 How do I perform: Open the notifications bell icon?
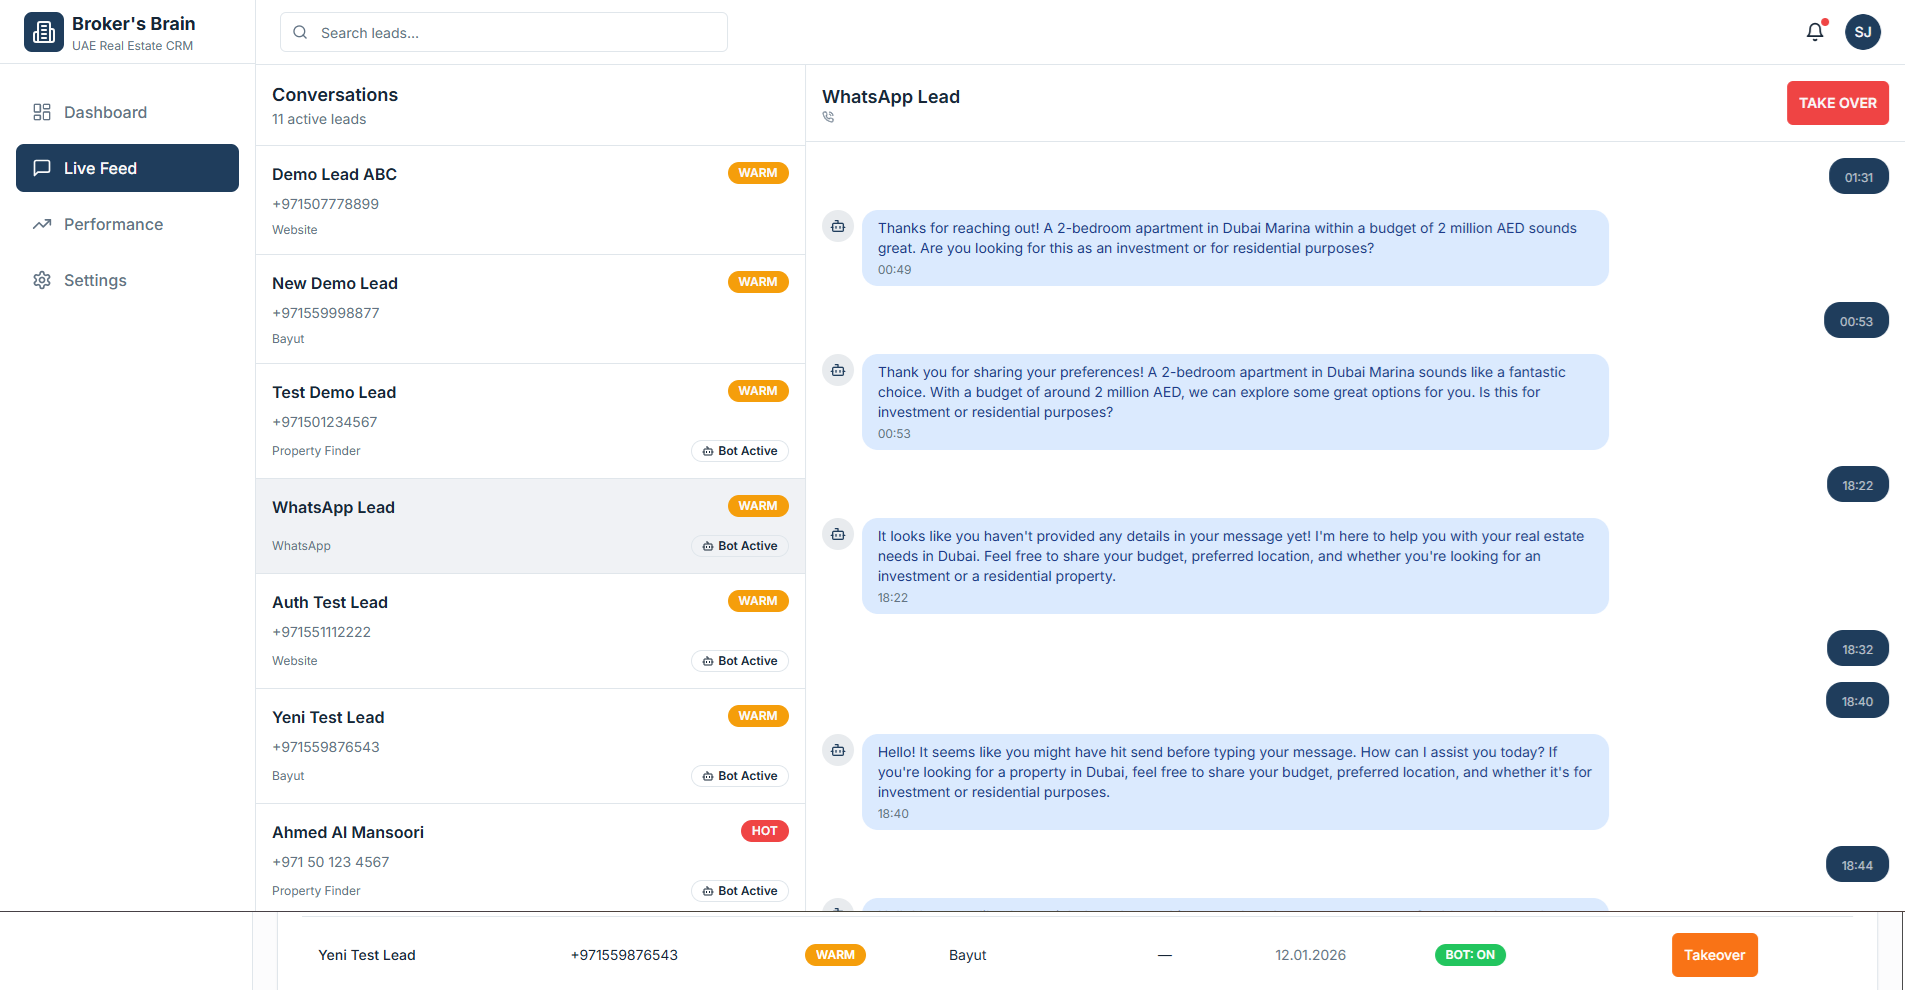pyautogui.click(x=1815, y=32)
